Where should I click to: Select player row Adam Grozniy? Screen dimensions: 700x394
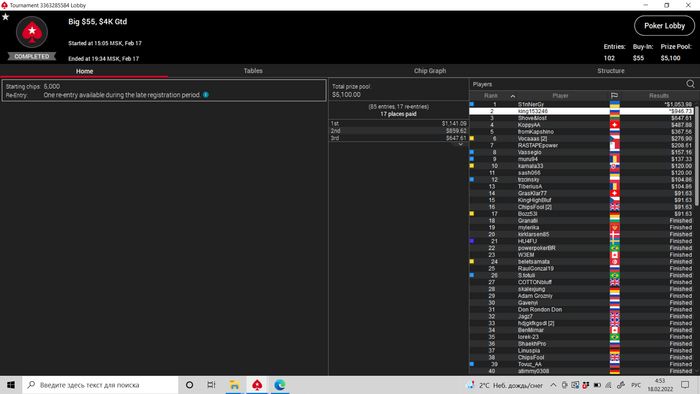(x=582, y=296)
